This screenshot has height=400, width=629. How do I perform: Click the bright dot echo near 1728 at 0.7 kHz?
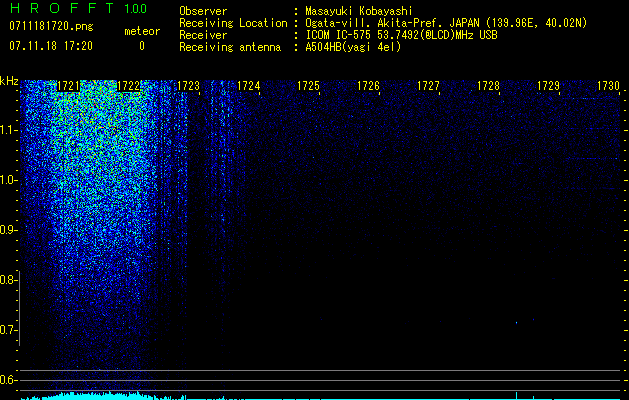click(x=516, y=323)
